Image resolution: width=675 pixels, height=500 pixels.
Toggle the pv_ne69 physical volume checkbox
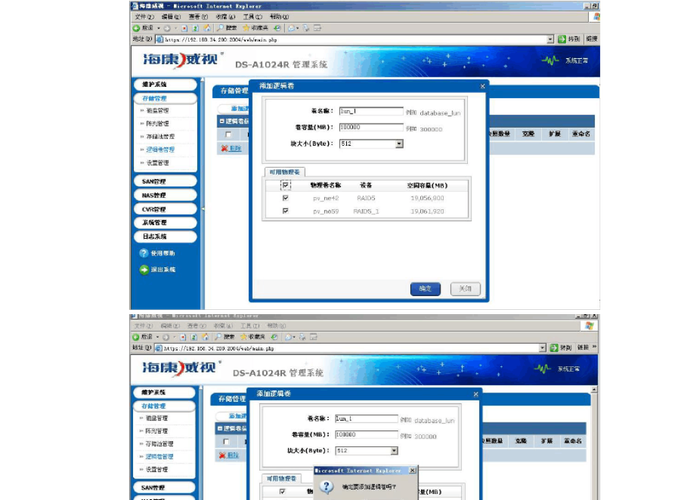point(286,211)
